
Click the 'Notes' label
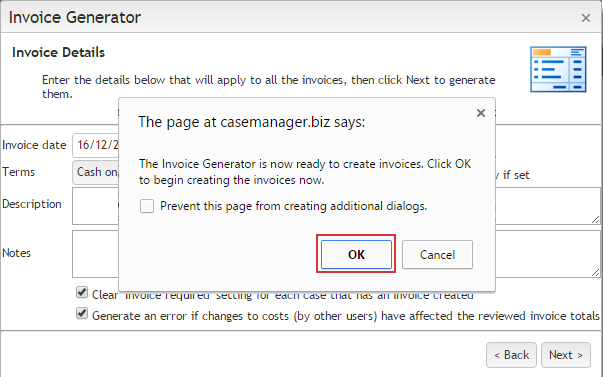click(17, 253)
